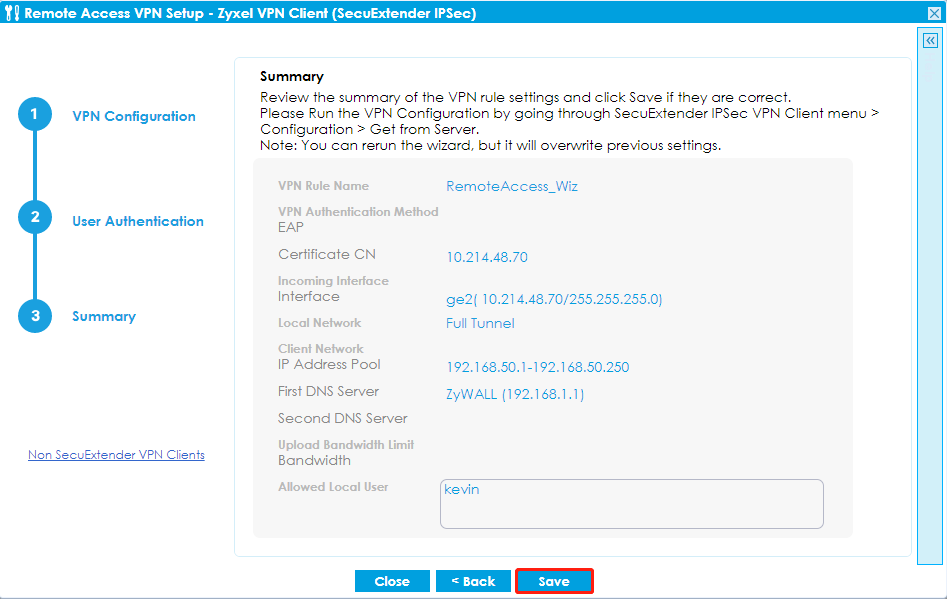Image resolution: width=947 pixels, height=599 pixels.
Task: Click the IP Address Pool label
Action: pyautogui.click(x=329, y=364)
